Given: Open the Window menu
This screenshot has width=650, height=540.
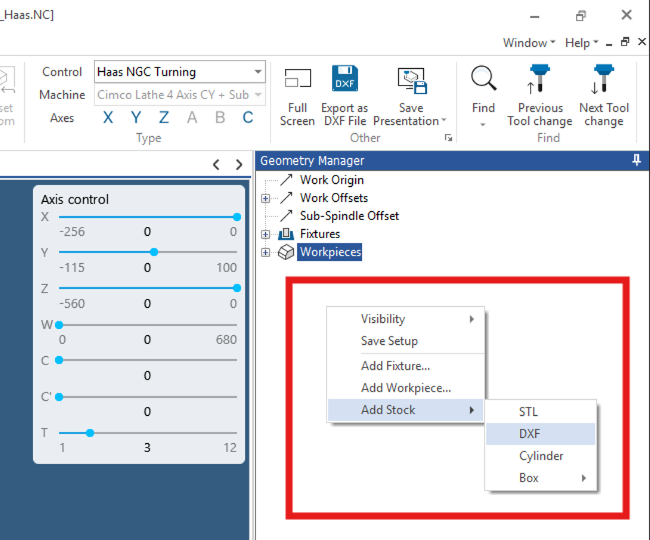Looking at the screenshot, I should click(x=529, y=43).
